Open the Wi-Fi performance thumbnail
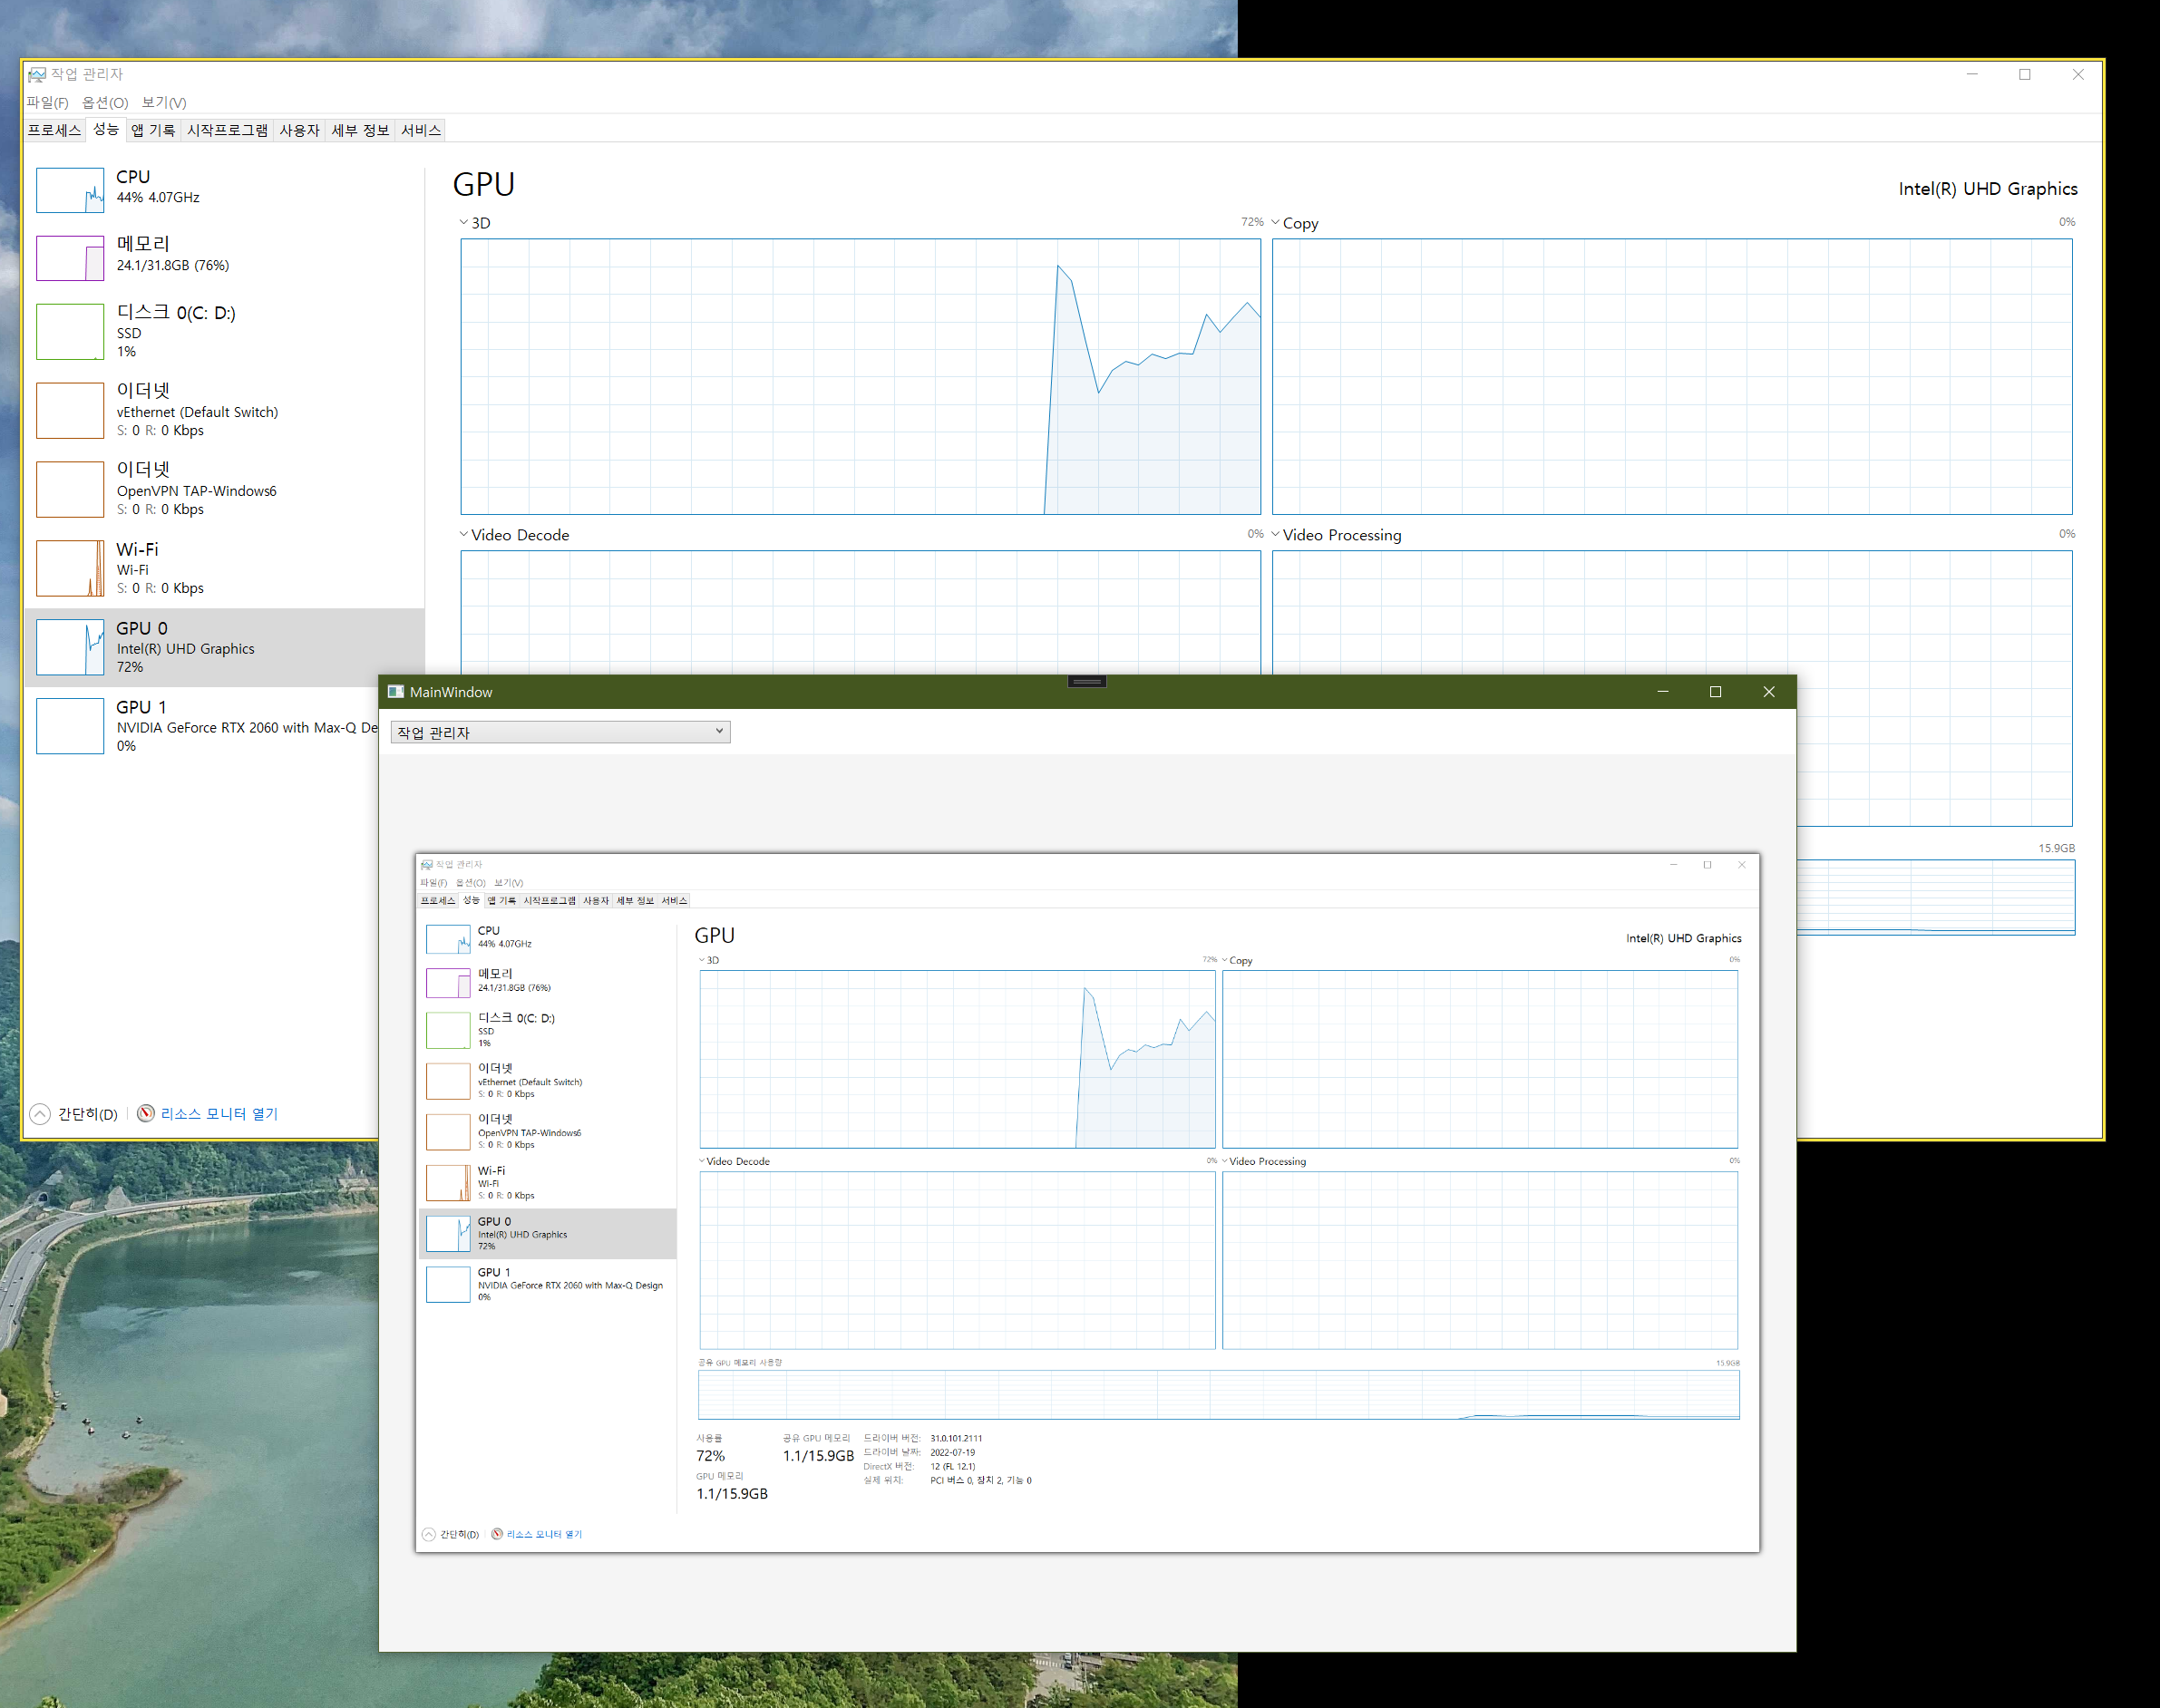The height and width of the screenshot is (1708, 2160). (x=70, y=568)
